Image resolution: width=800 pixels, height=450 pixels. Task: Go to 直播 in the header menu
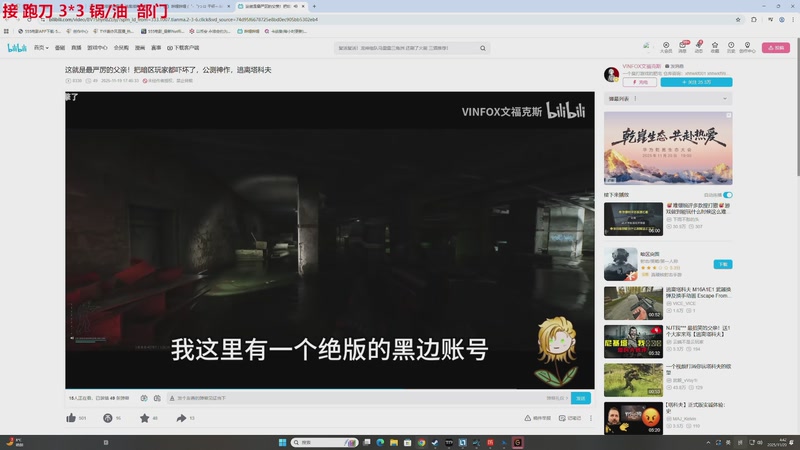point(76,47)
